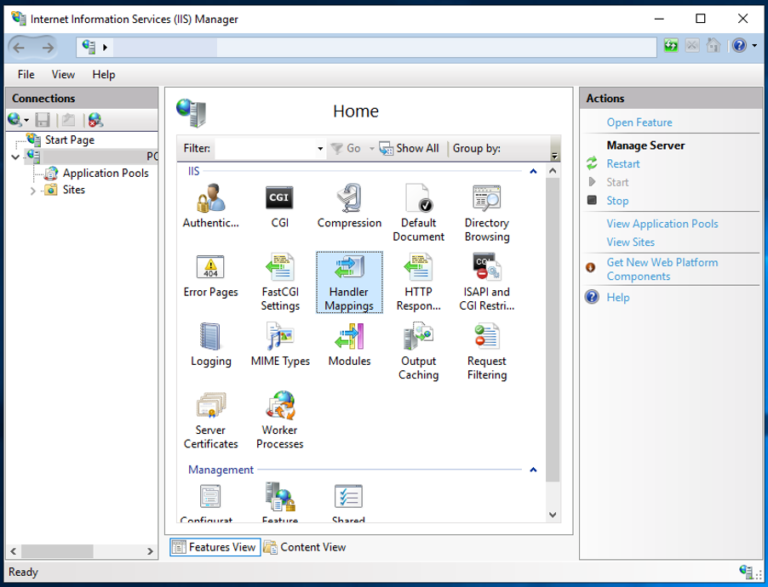The width and height of the screenshot is (768, 587).
Task: Open the Directory Browsing feature
Action: (487, 213)
